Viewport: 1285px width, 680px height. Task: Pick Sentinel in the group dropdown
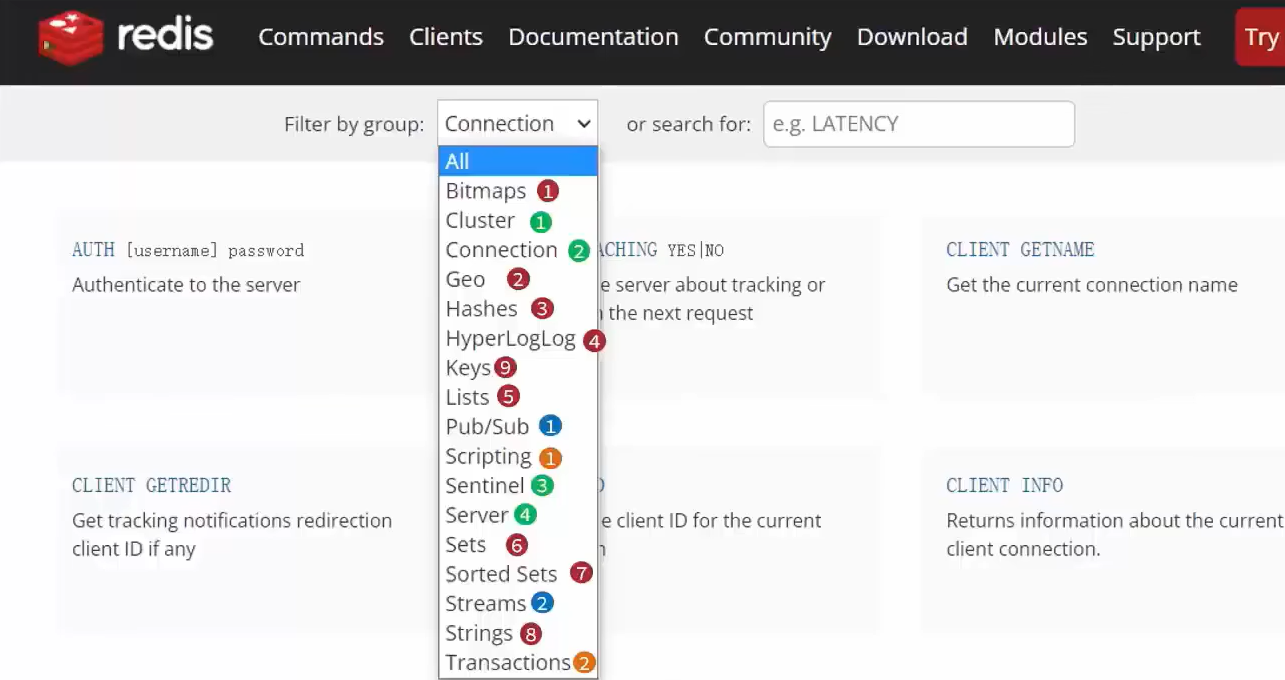point(518,486)
